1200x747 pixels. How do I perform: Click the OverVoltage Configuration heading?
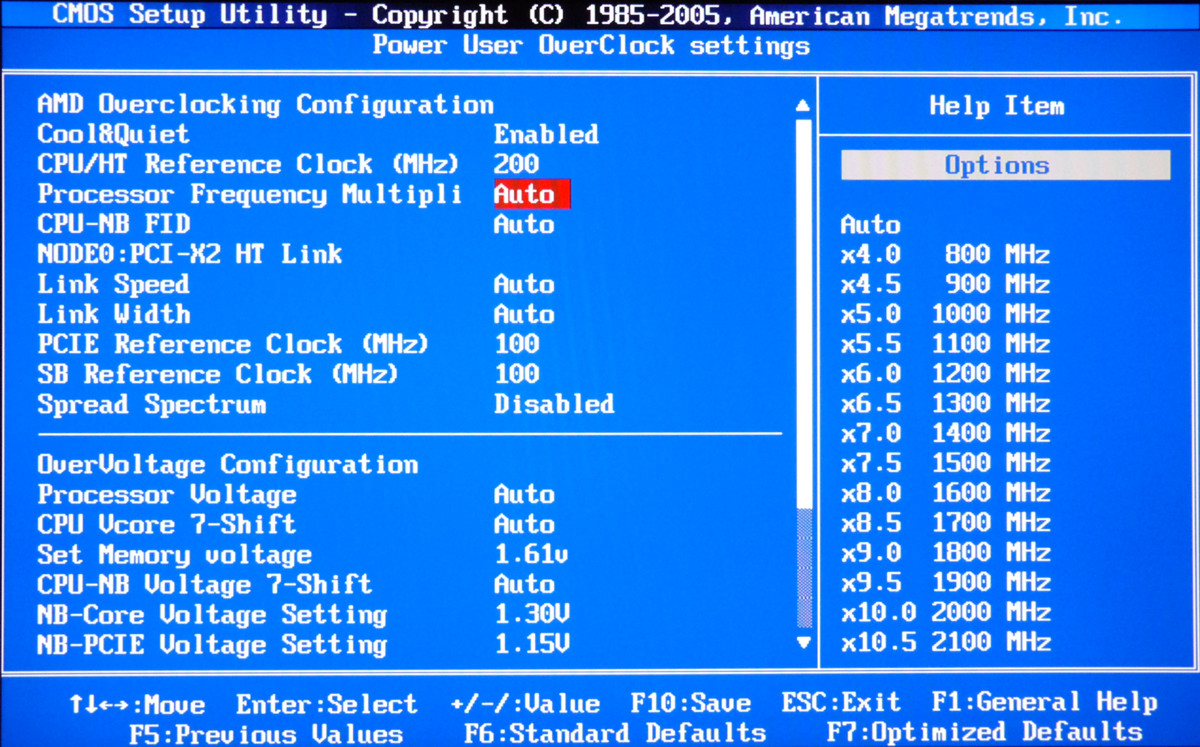[227, 465]
